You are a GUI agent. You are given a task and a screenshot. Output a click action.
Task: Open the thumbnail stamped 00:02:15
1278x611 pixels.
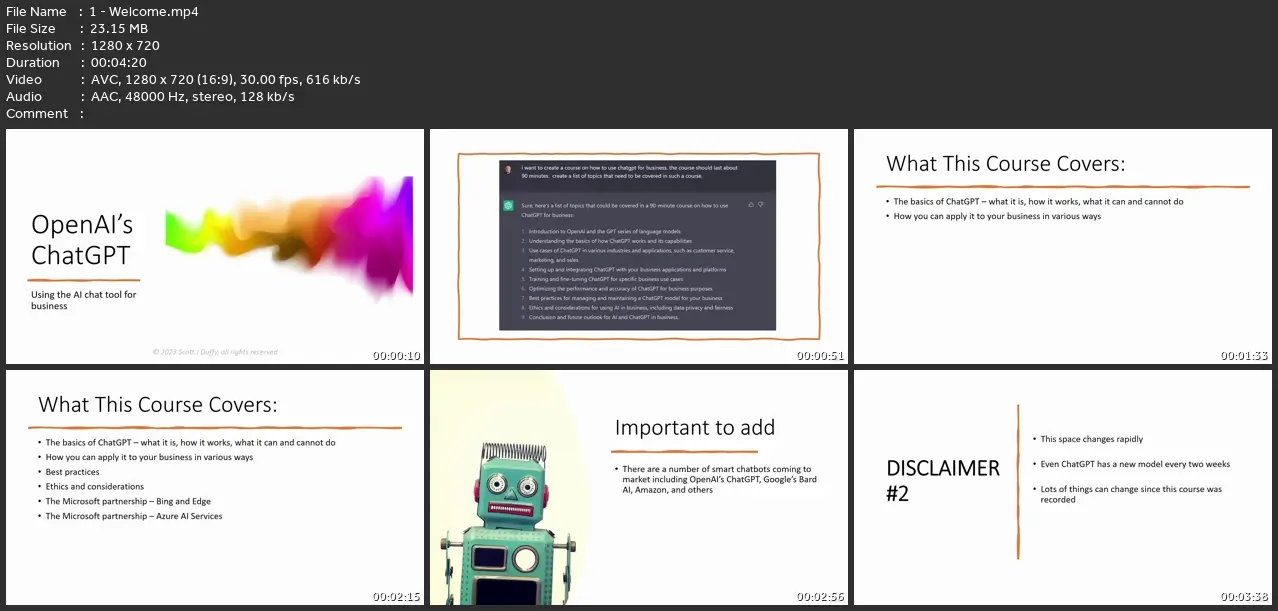(x=215, y=488)
